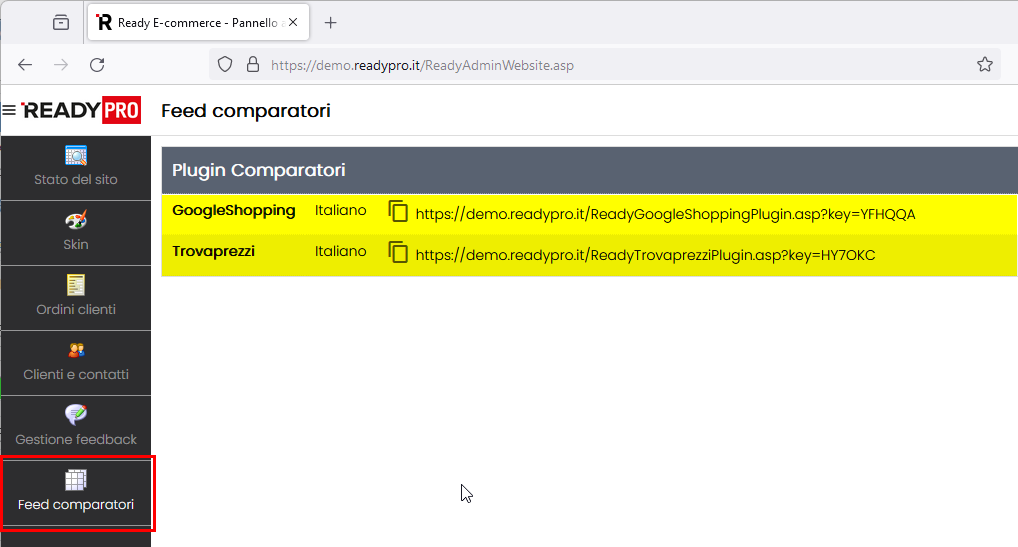
Task: Open Gestione feedback section
Action: (x=76, y=427)
